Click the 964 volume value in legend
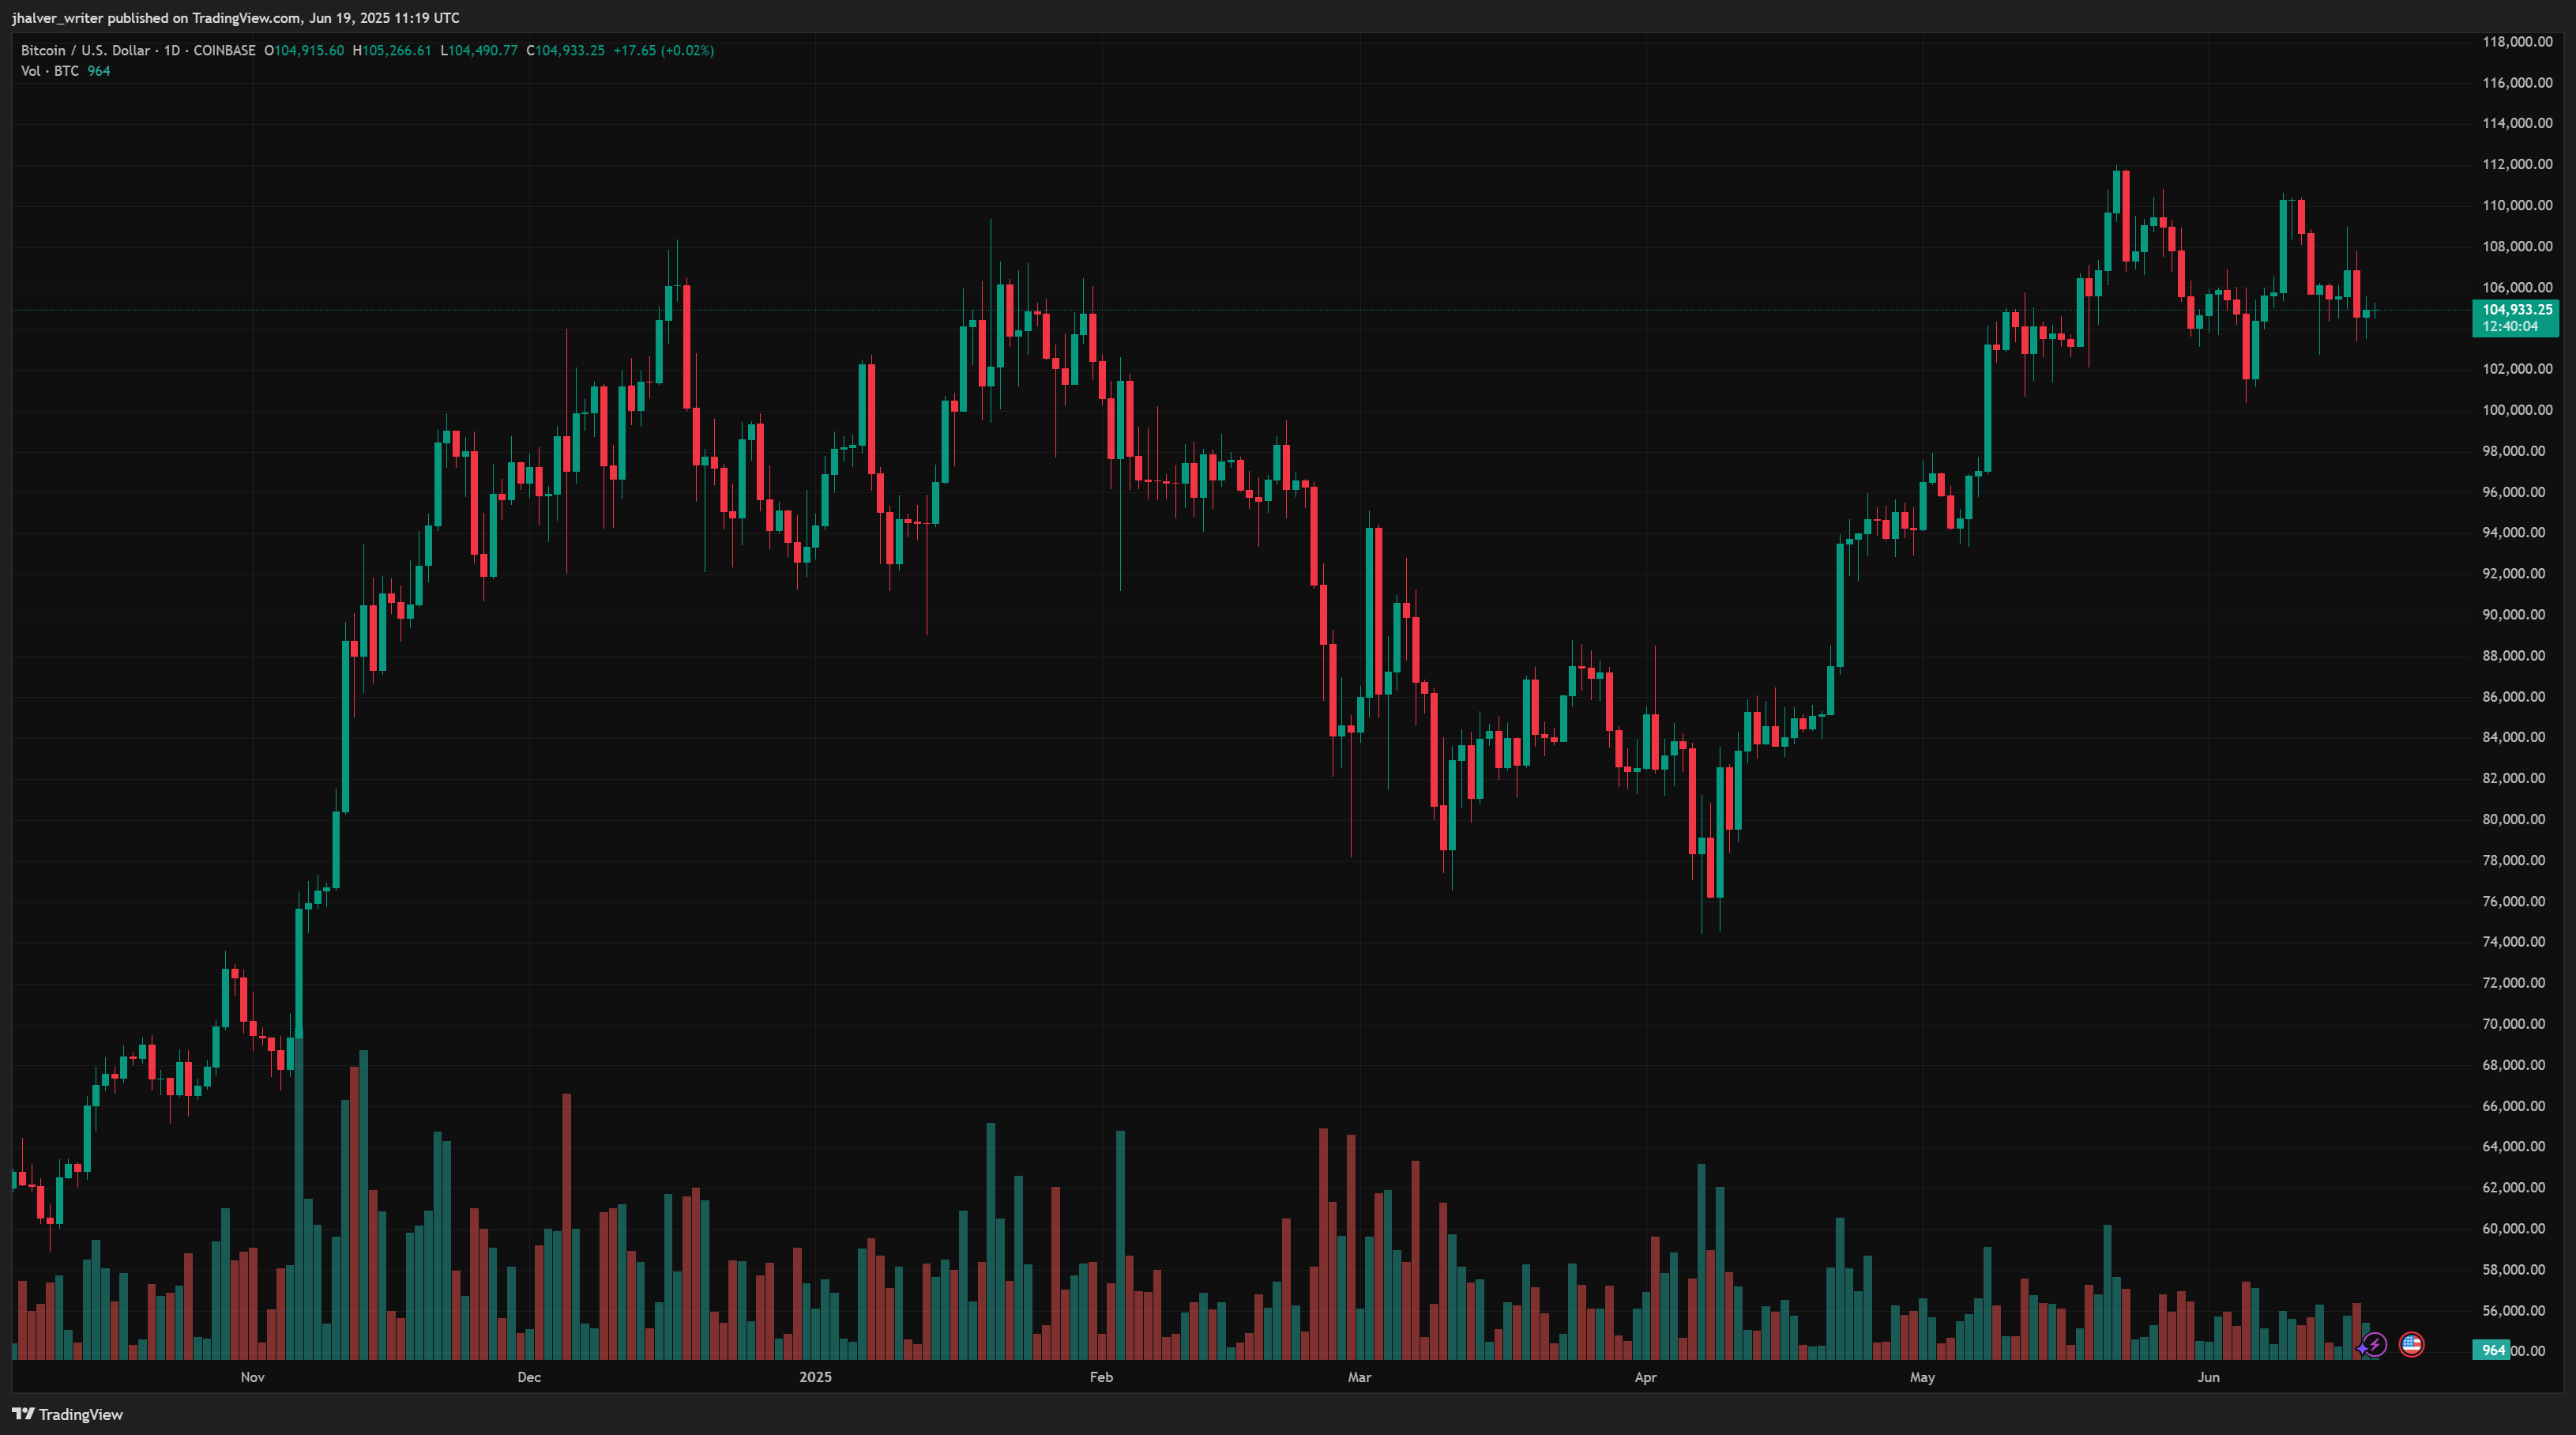The width and height of the screenshot is (2576, 1435). pyautogui.click(x=99, y=71)
